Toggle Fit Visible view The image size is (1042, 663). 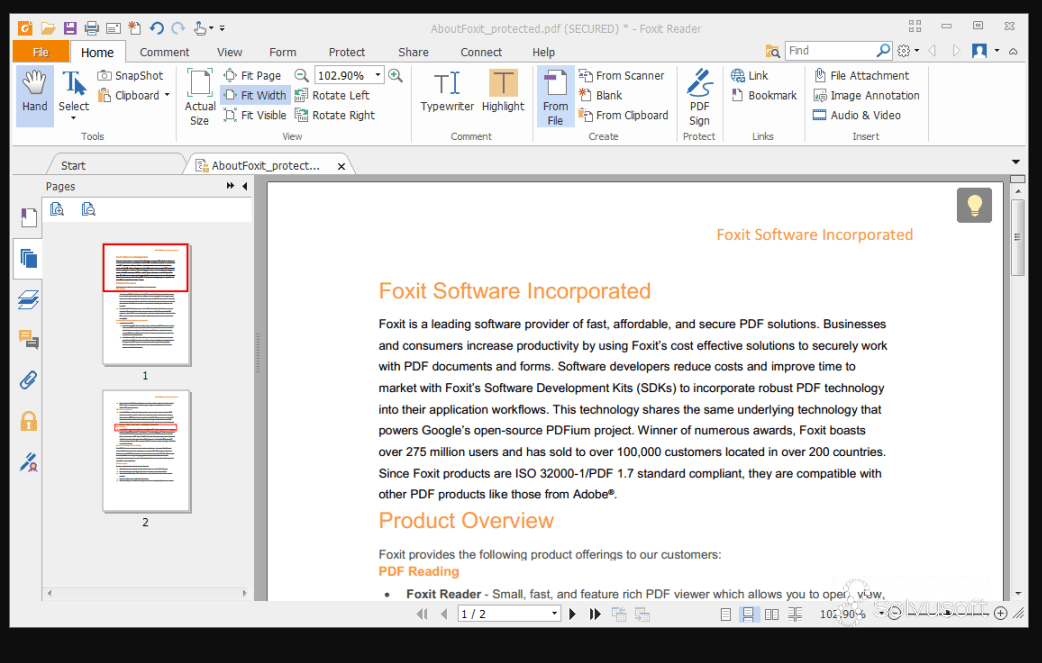(255, 116)
